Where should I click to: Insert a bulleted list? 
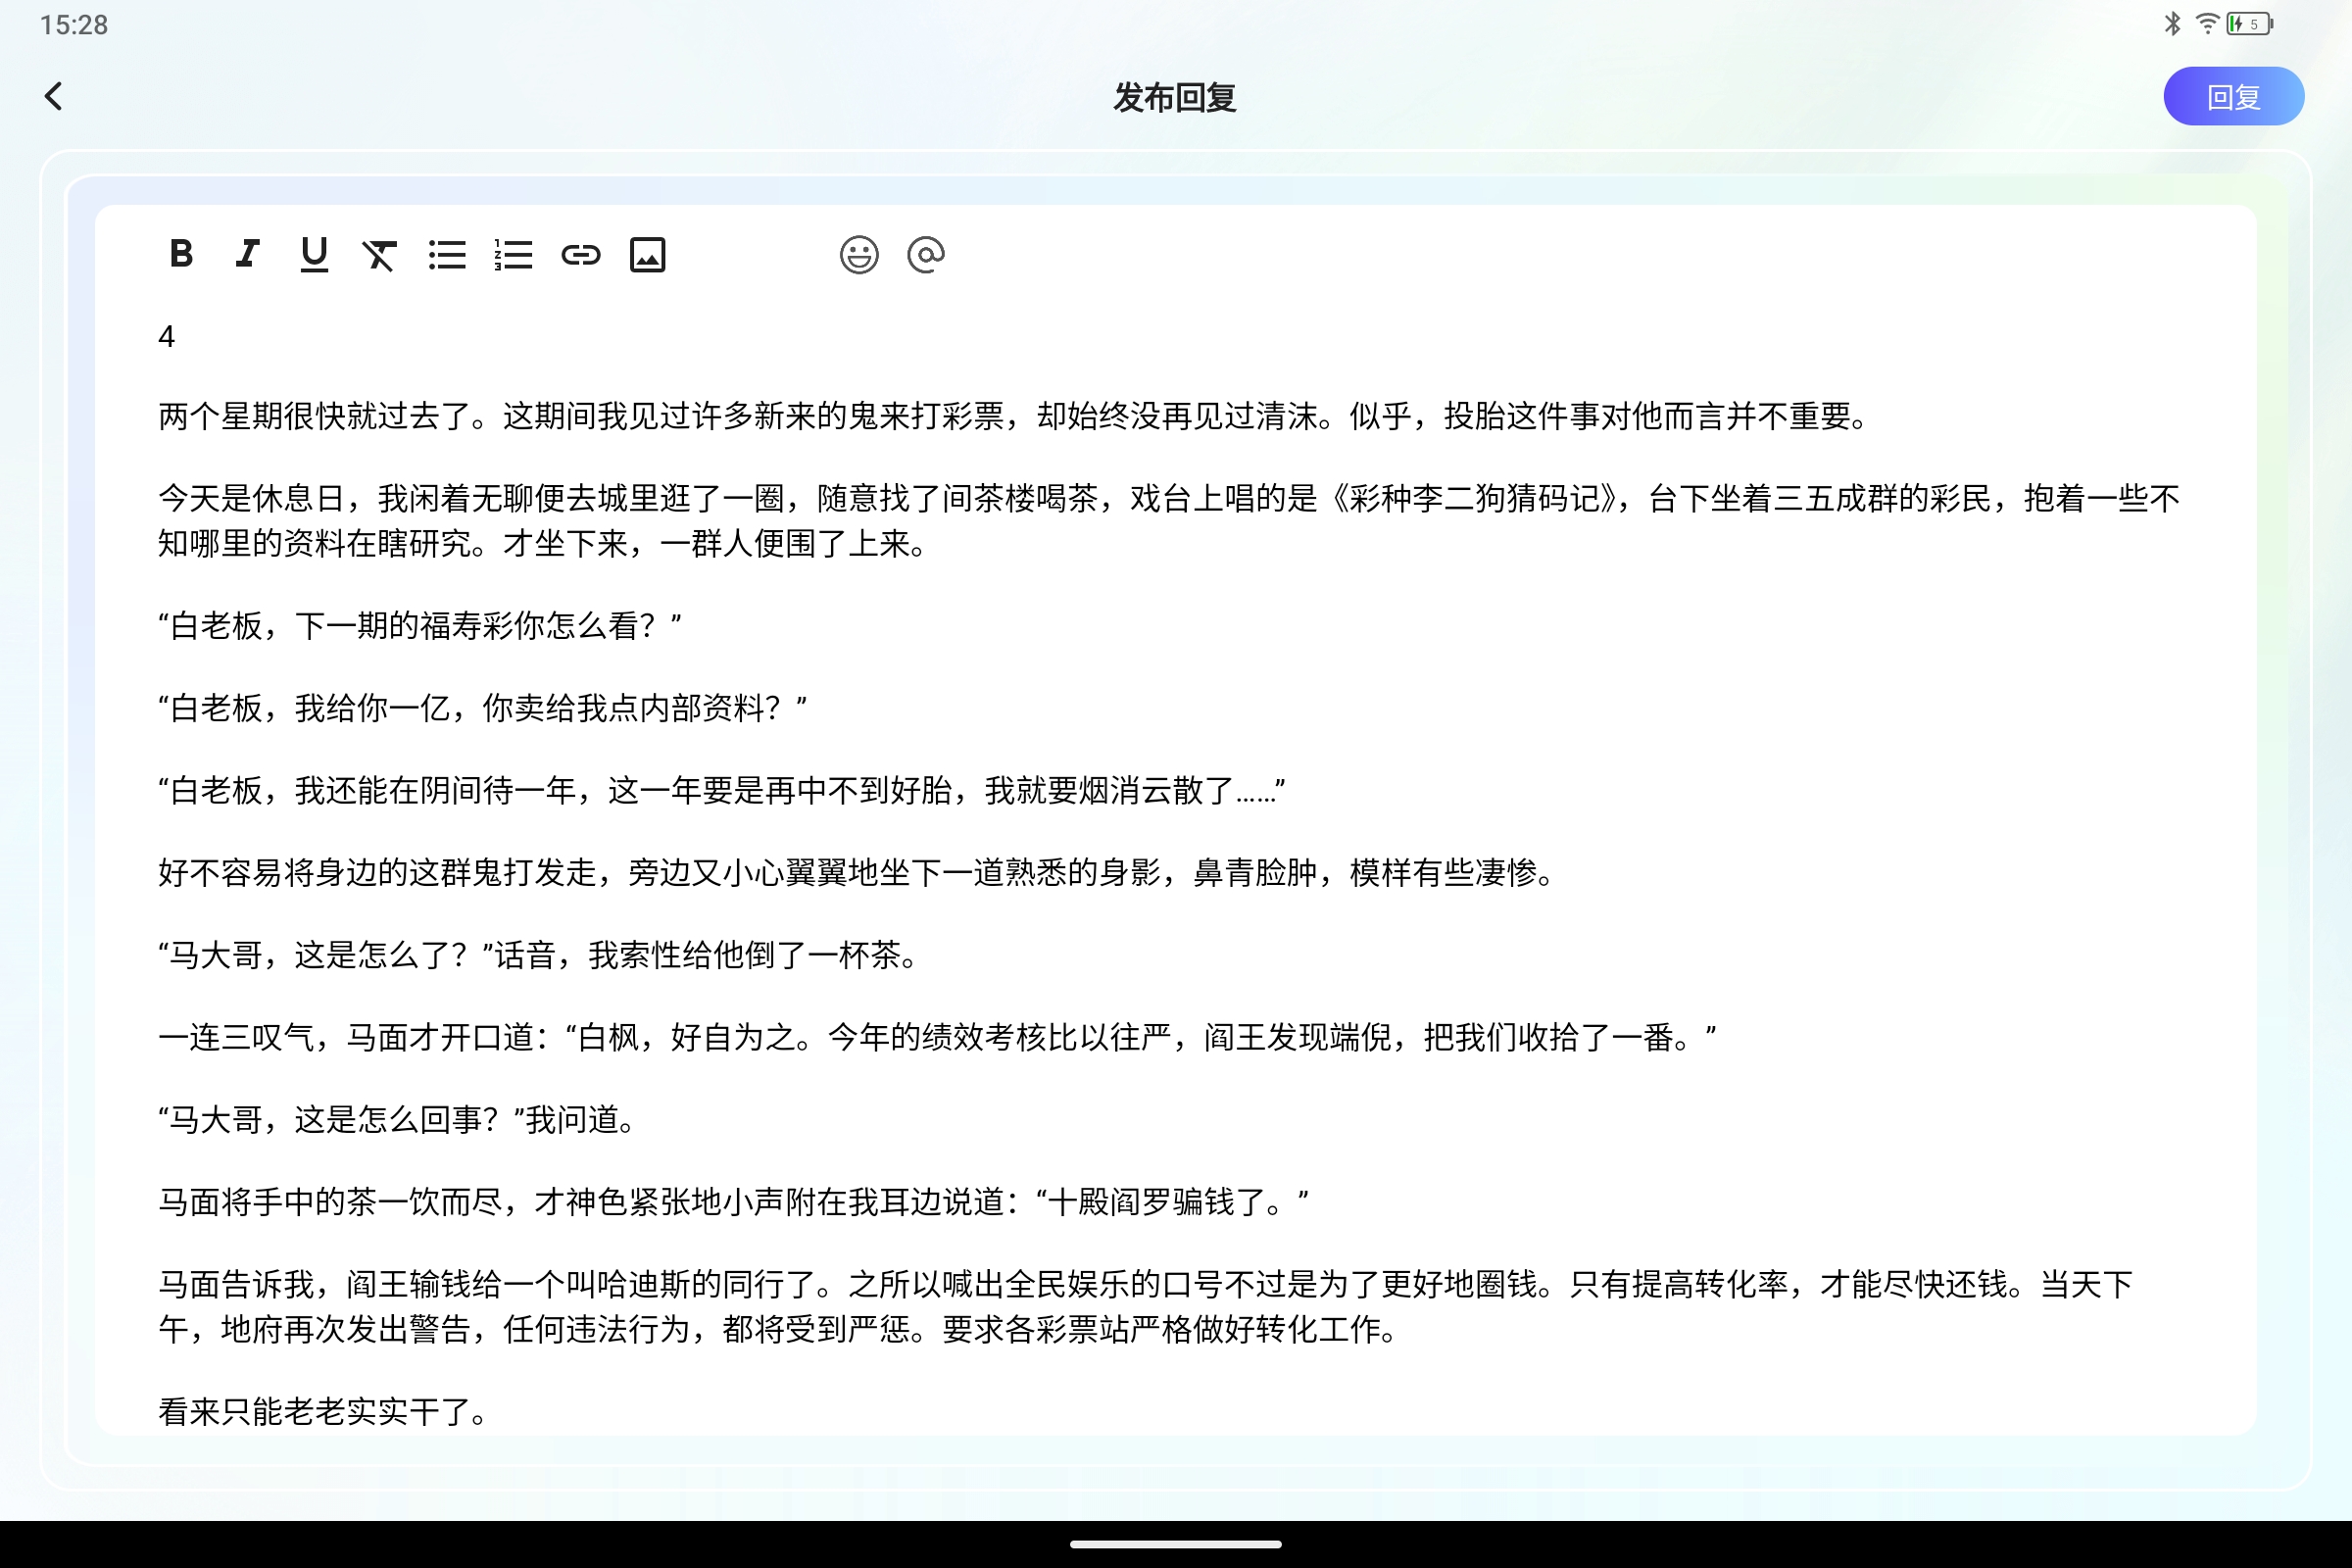coord(447,254)
